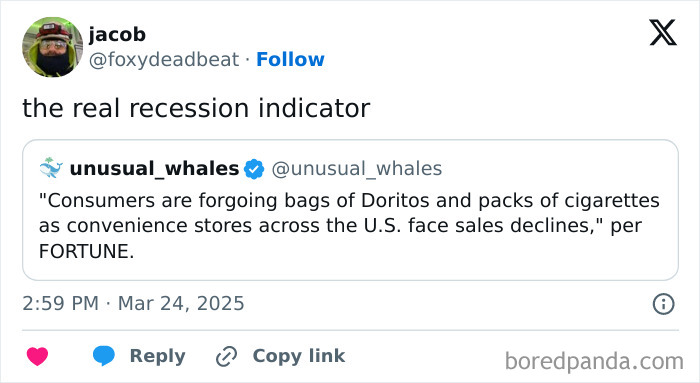Click the @unusual_whales handle
700x383 pixels.
tap(357, 169)
